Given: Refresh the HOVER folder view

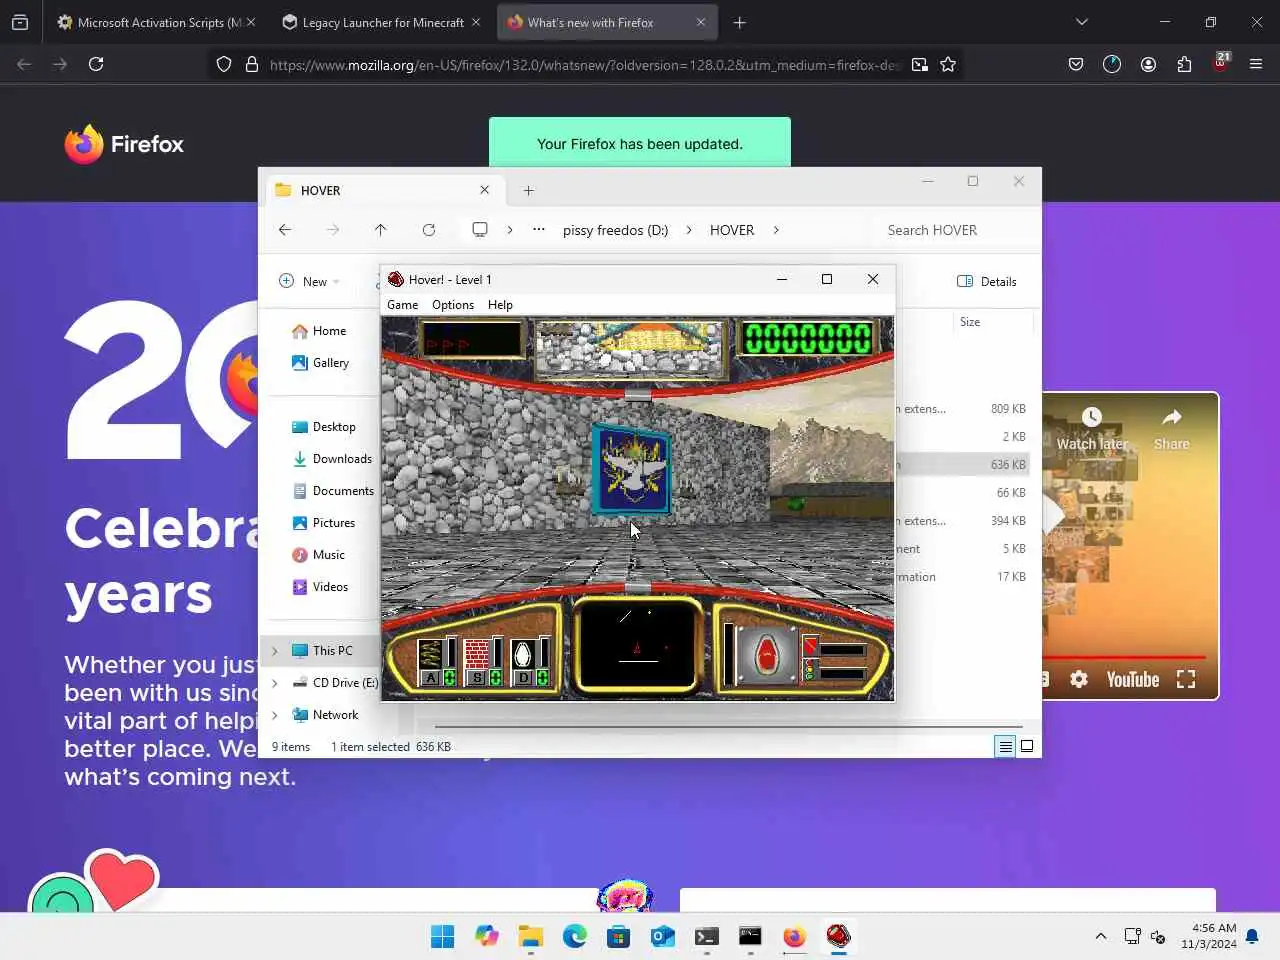Looking at the screenshot, I should click(428, 230).
